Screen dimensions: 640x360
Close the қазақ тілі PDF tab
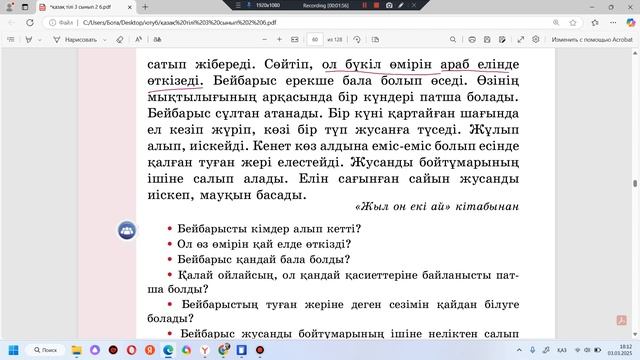pyautogui.click(x=129, y=7)
